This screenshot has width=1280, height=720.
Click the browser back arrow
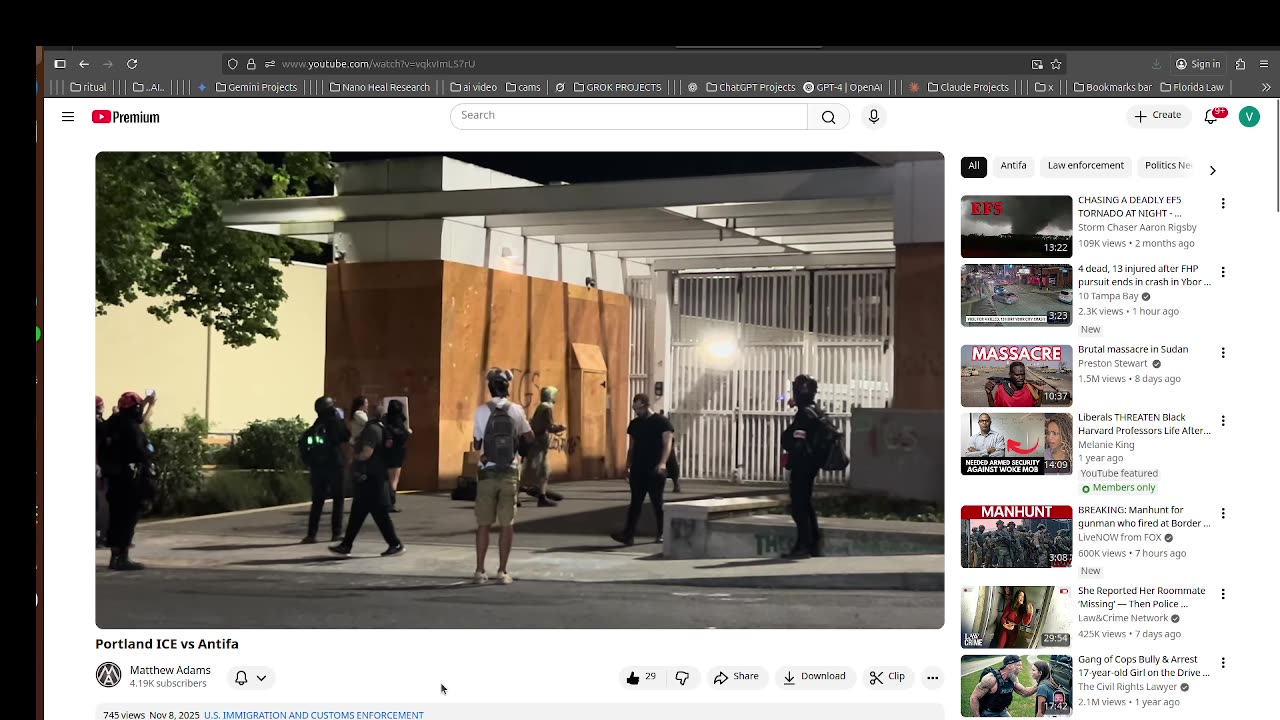click(x=84, y=64)
